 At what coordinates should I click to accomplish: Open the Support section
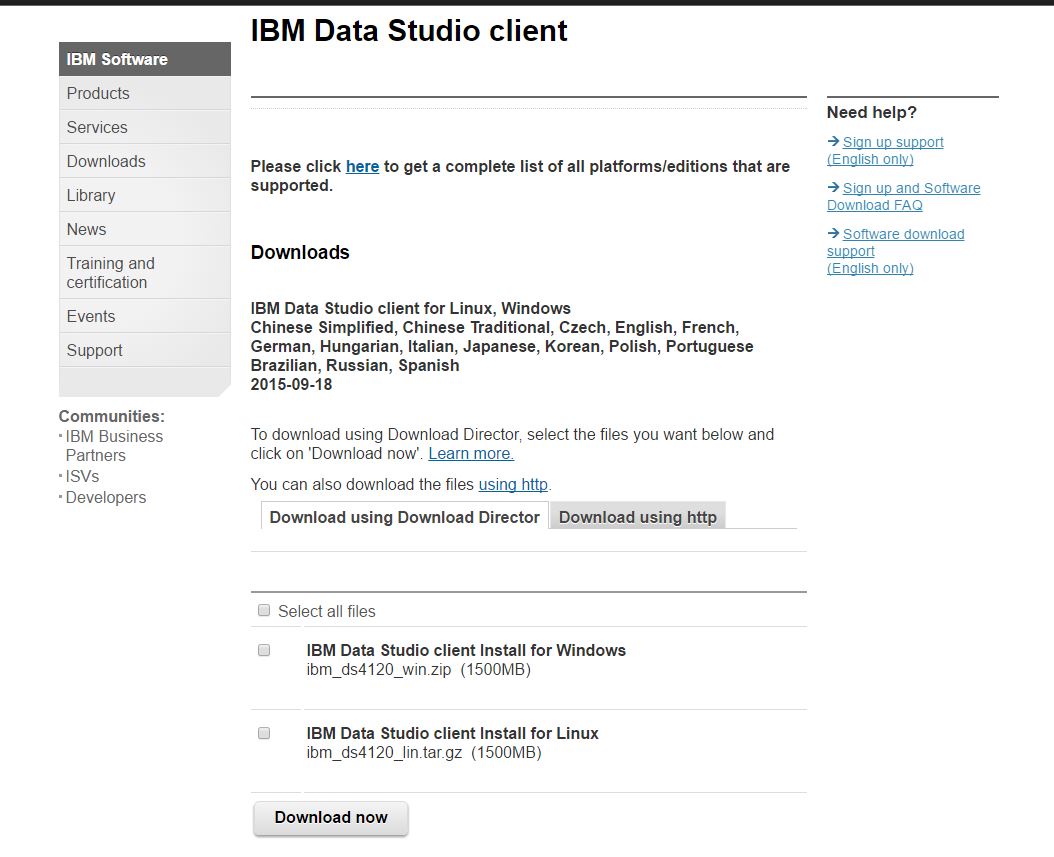[x=94, y=350]
